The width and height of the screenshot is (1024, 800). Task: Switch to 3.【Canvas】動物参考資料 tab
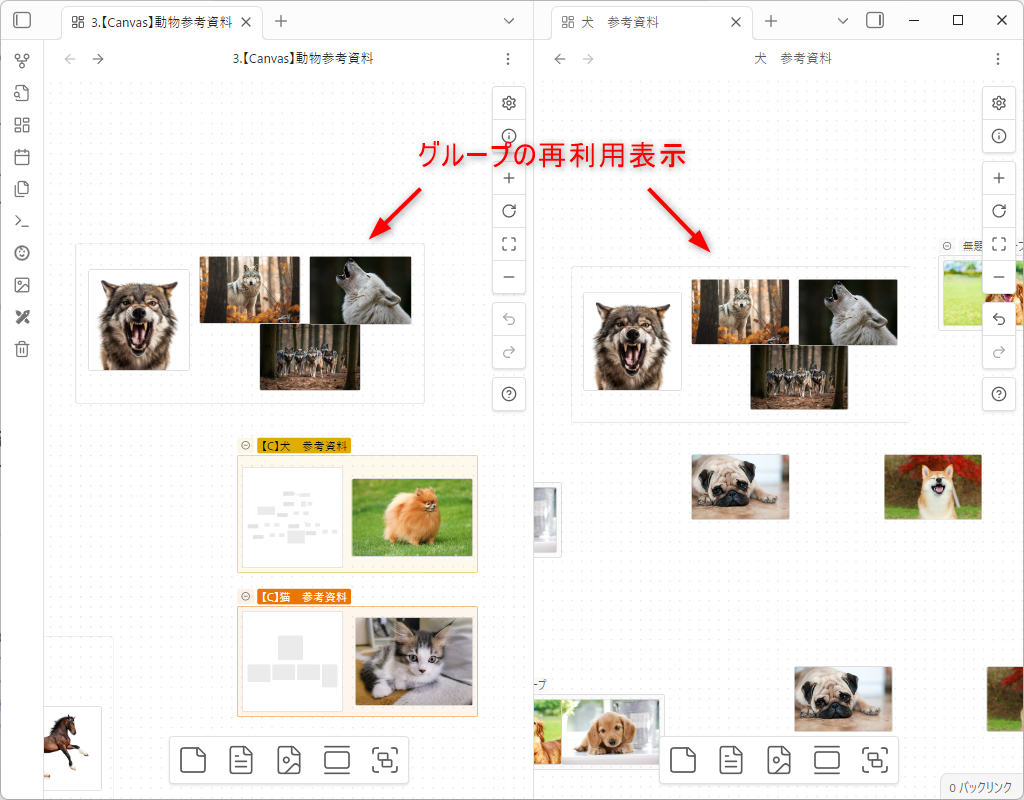tap(160, 21)
